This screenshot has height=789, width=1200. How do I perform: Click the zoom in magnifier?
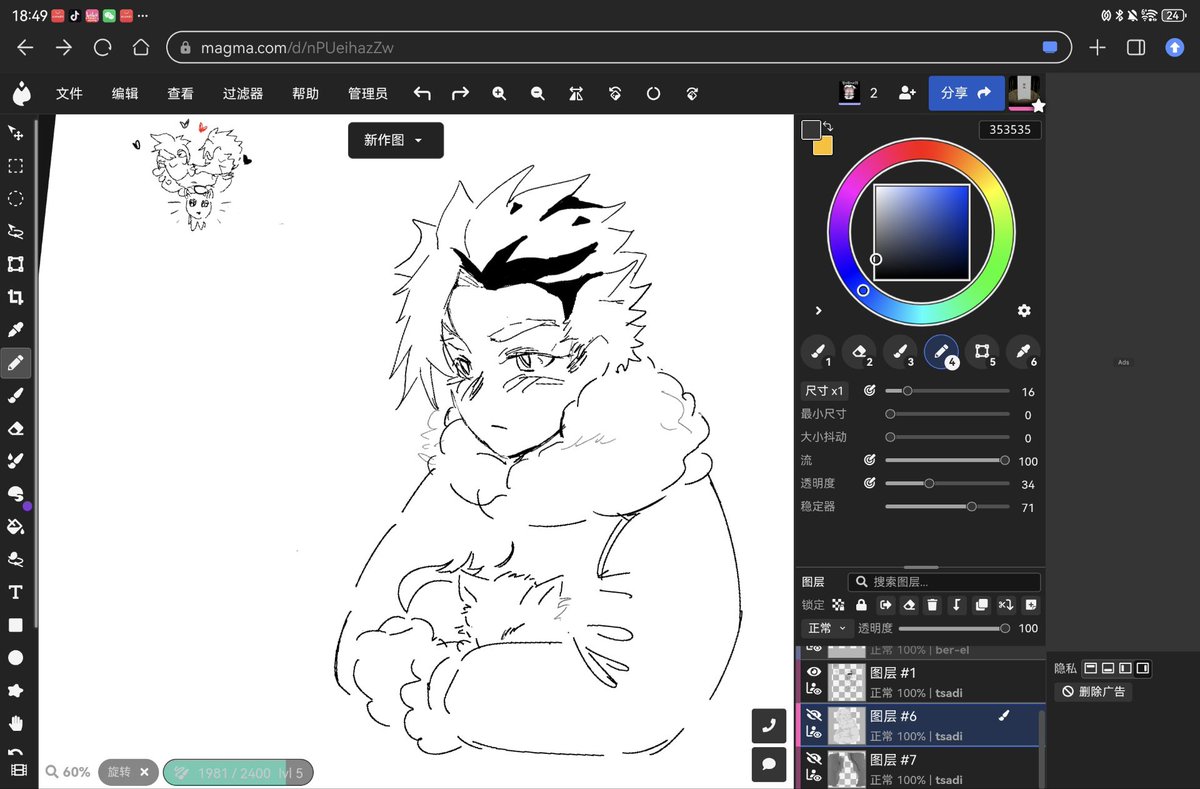coord(499,93)
